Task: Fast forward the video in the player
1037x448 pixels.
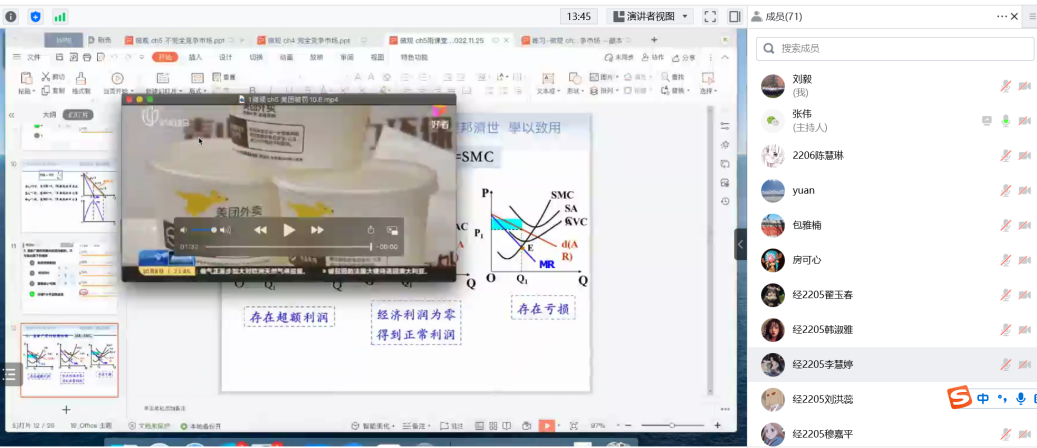Action: tap(318, 230)
